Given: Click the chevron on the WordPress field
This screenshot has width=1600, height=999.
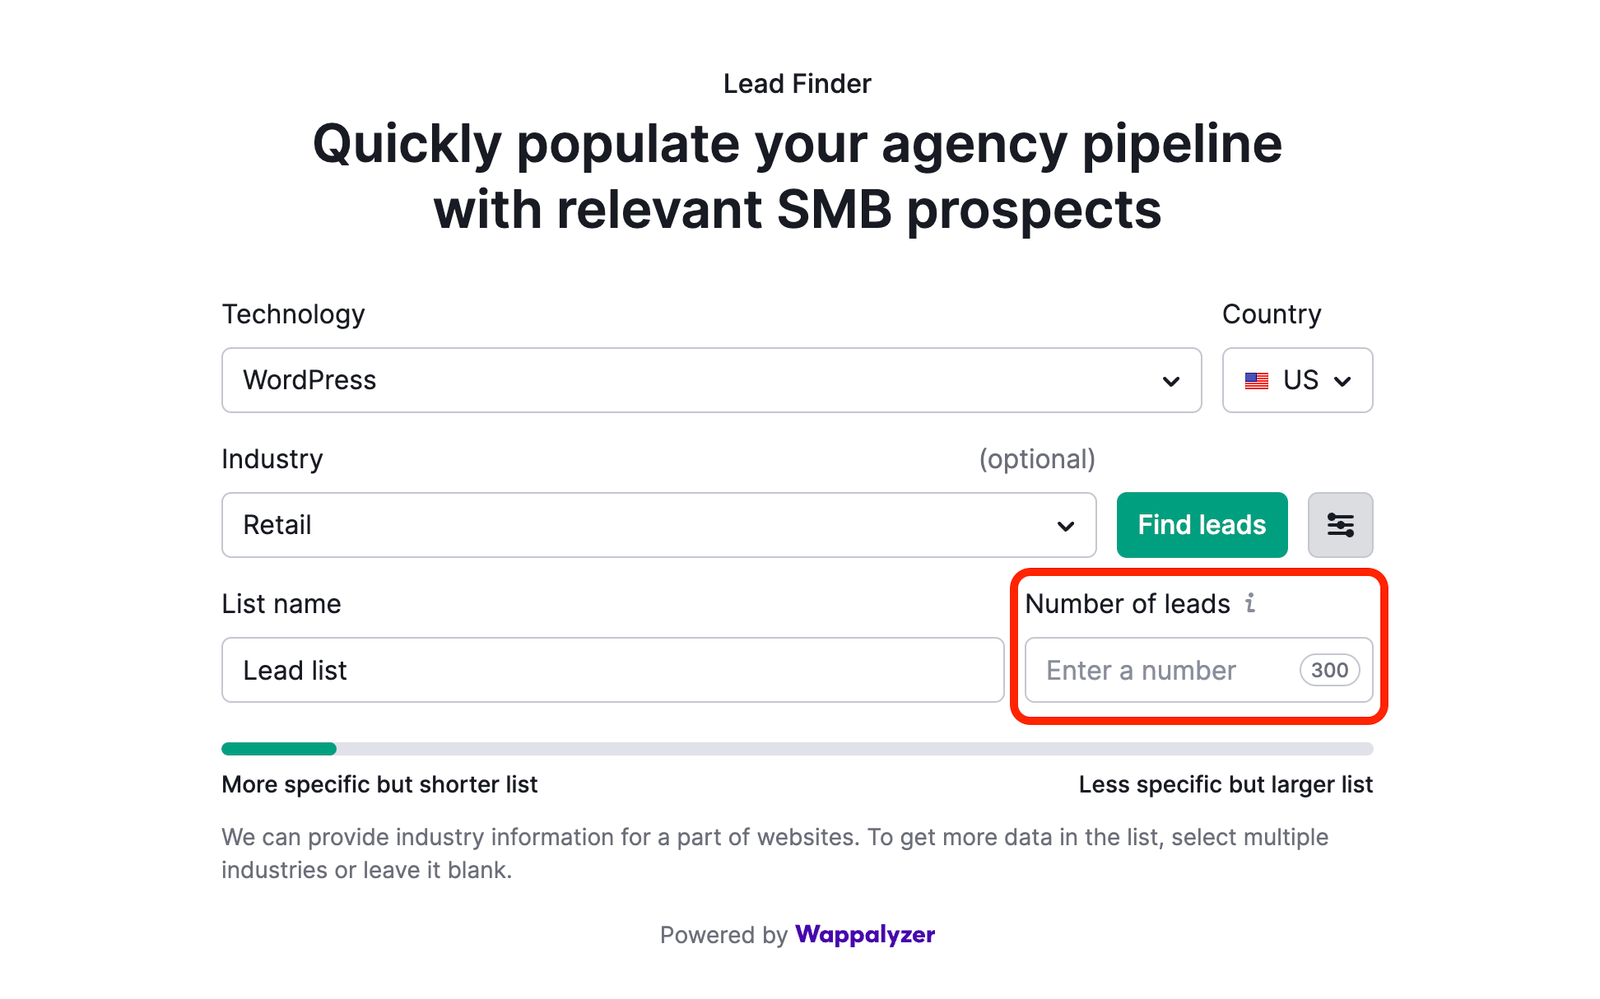Looking at the screenshot, I should coord(1170,380).
